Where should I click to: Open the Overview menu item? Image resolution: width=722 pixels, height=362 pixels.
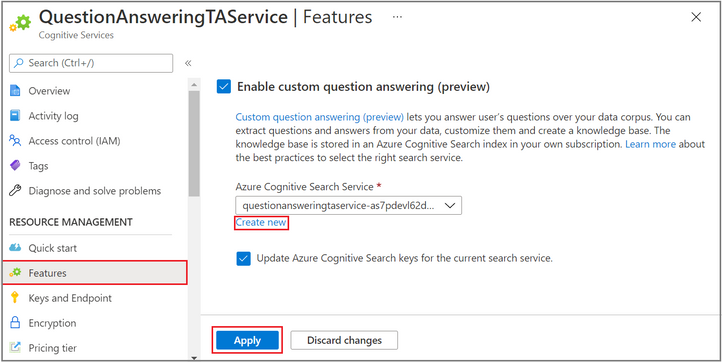pyautogui.click(x=49, y=91)
